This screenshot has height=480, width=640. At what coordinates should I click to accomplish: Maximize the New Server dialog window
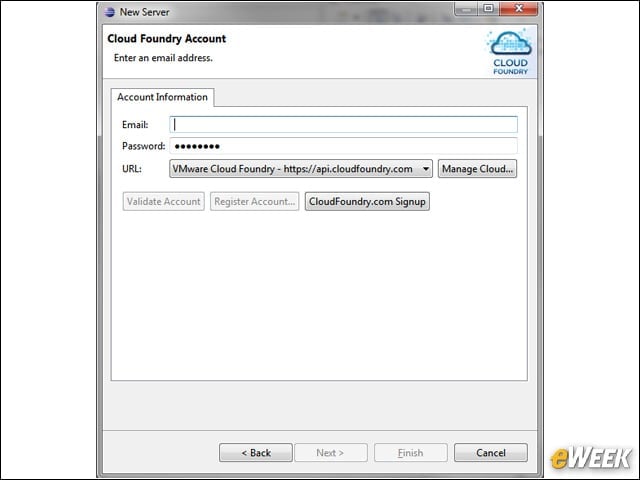(488, 9)
